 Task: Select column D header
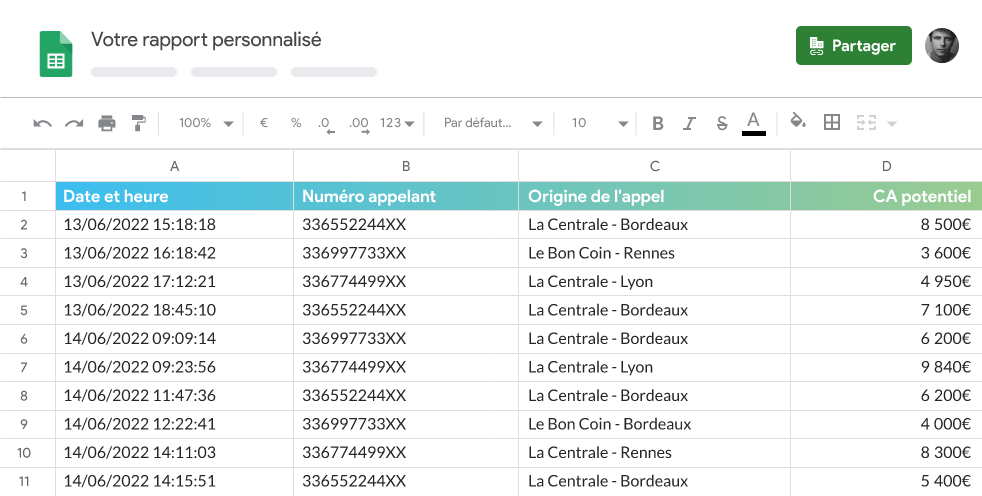point(886,166)
